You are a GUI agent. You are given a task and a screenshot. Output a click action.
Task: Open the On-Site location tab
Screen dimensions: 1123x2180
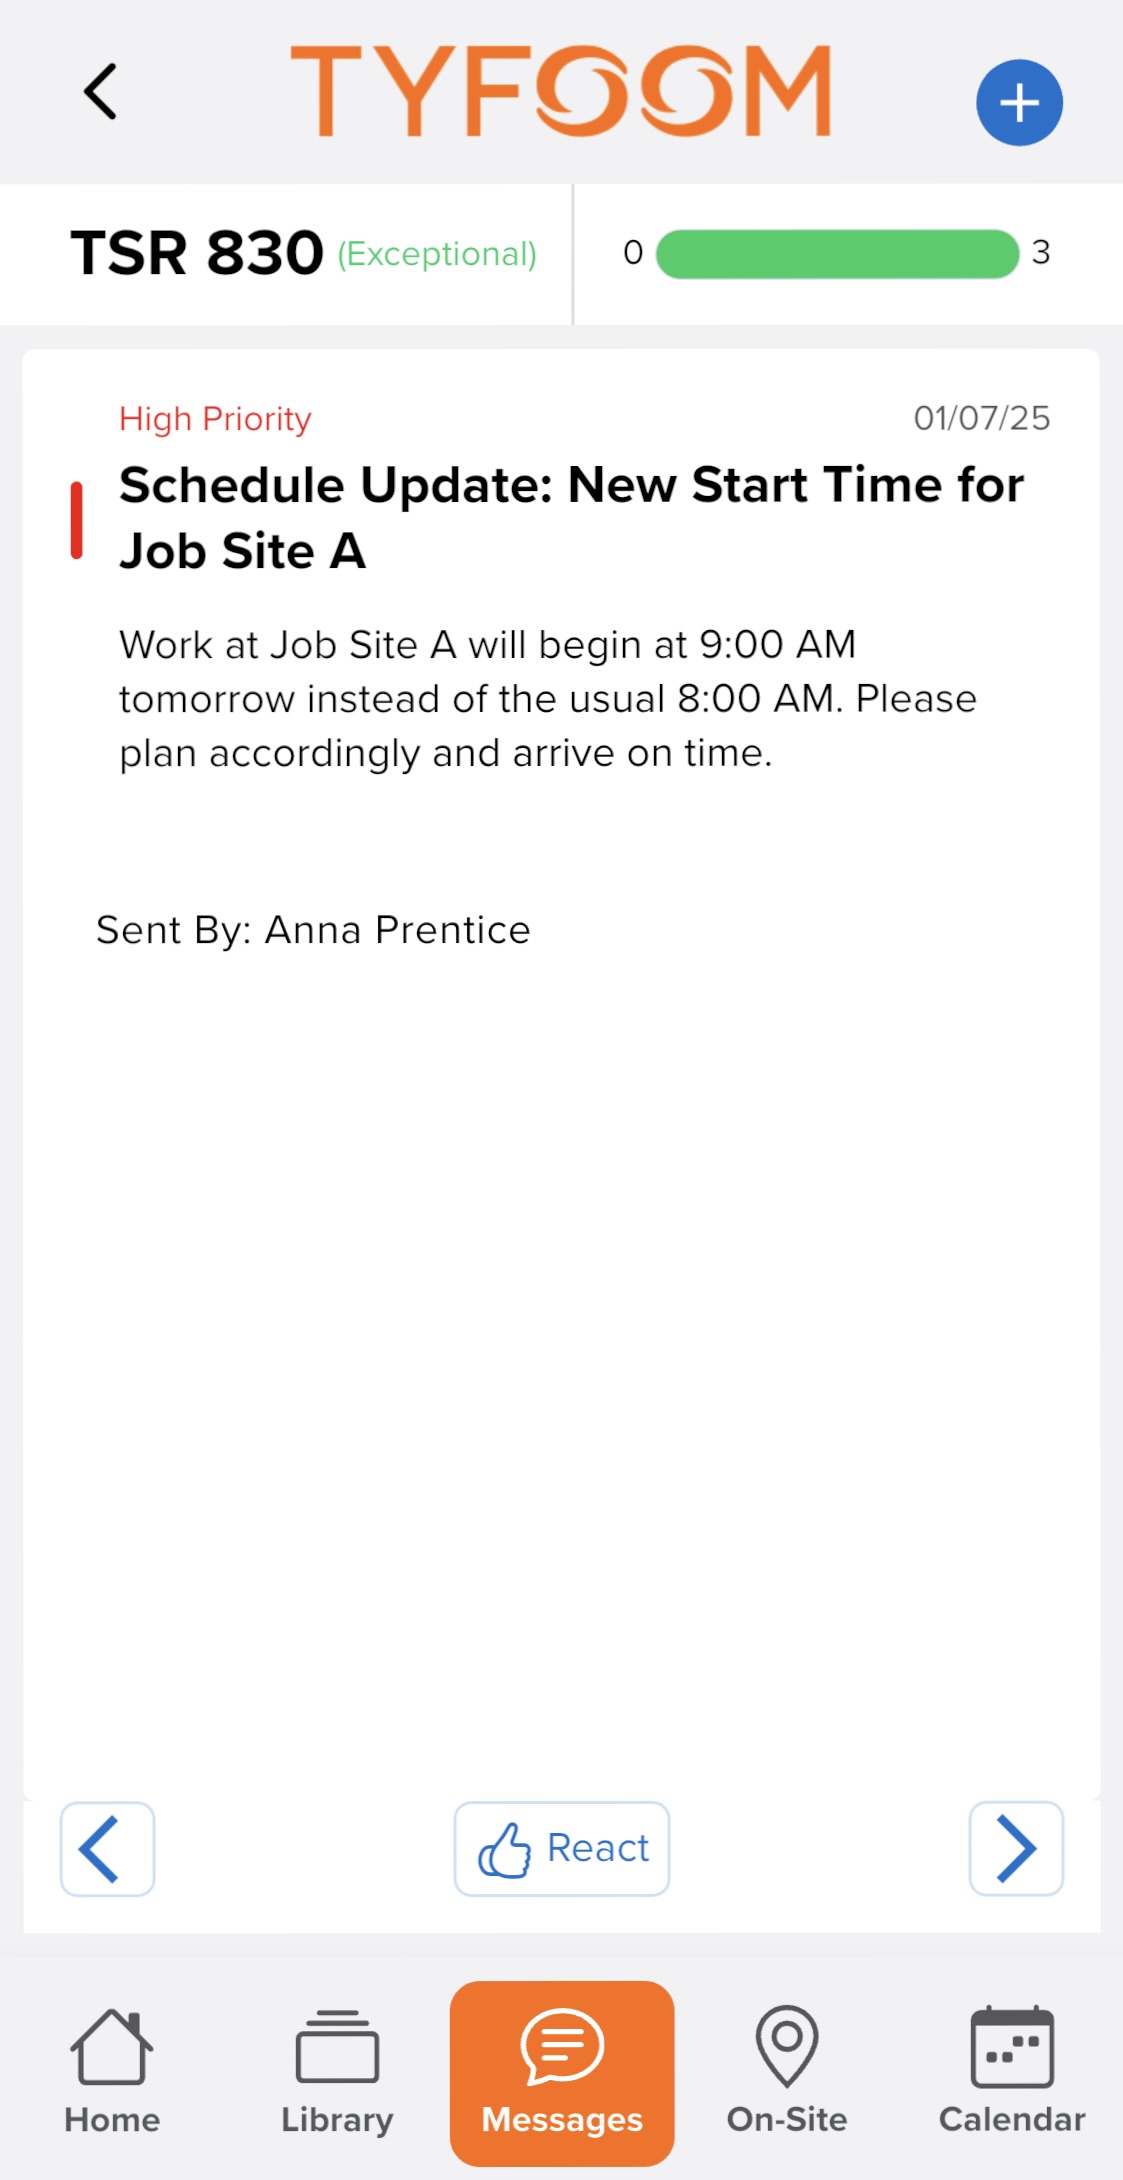point(787,2072)
